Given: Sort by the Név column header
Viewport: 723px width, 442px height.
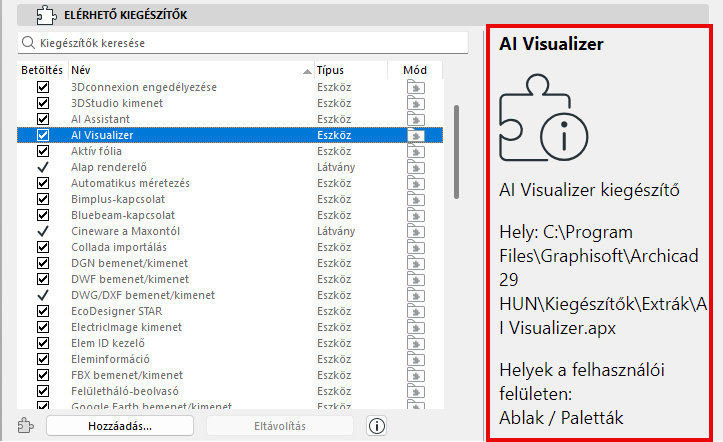Looking at the screenshot, I should [191, 70].
